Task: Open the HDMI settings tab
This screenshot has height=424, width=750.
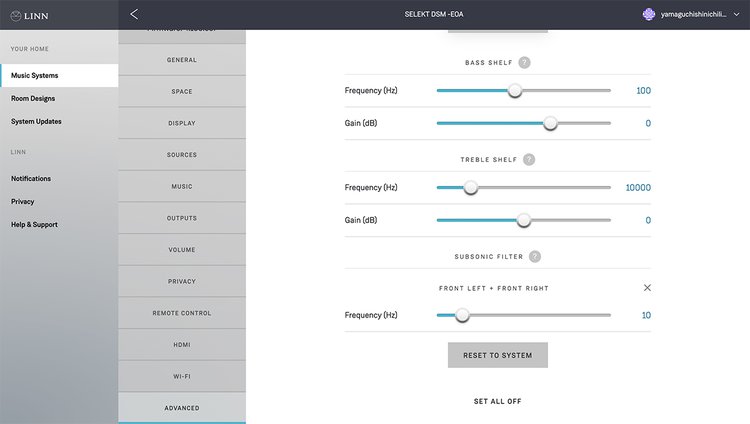Action: click(x=182, y=345)
